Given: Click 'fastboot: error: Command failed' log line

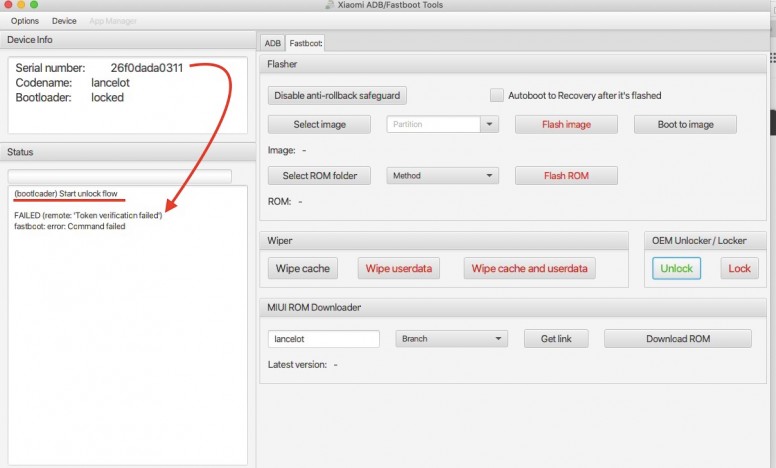Looking at the screenshot, I should point(70,226).
